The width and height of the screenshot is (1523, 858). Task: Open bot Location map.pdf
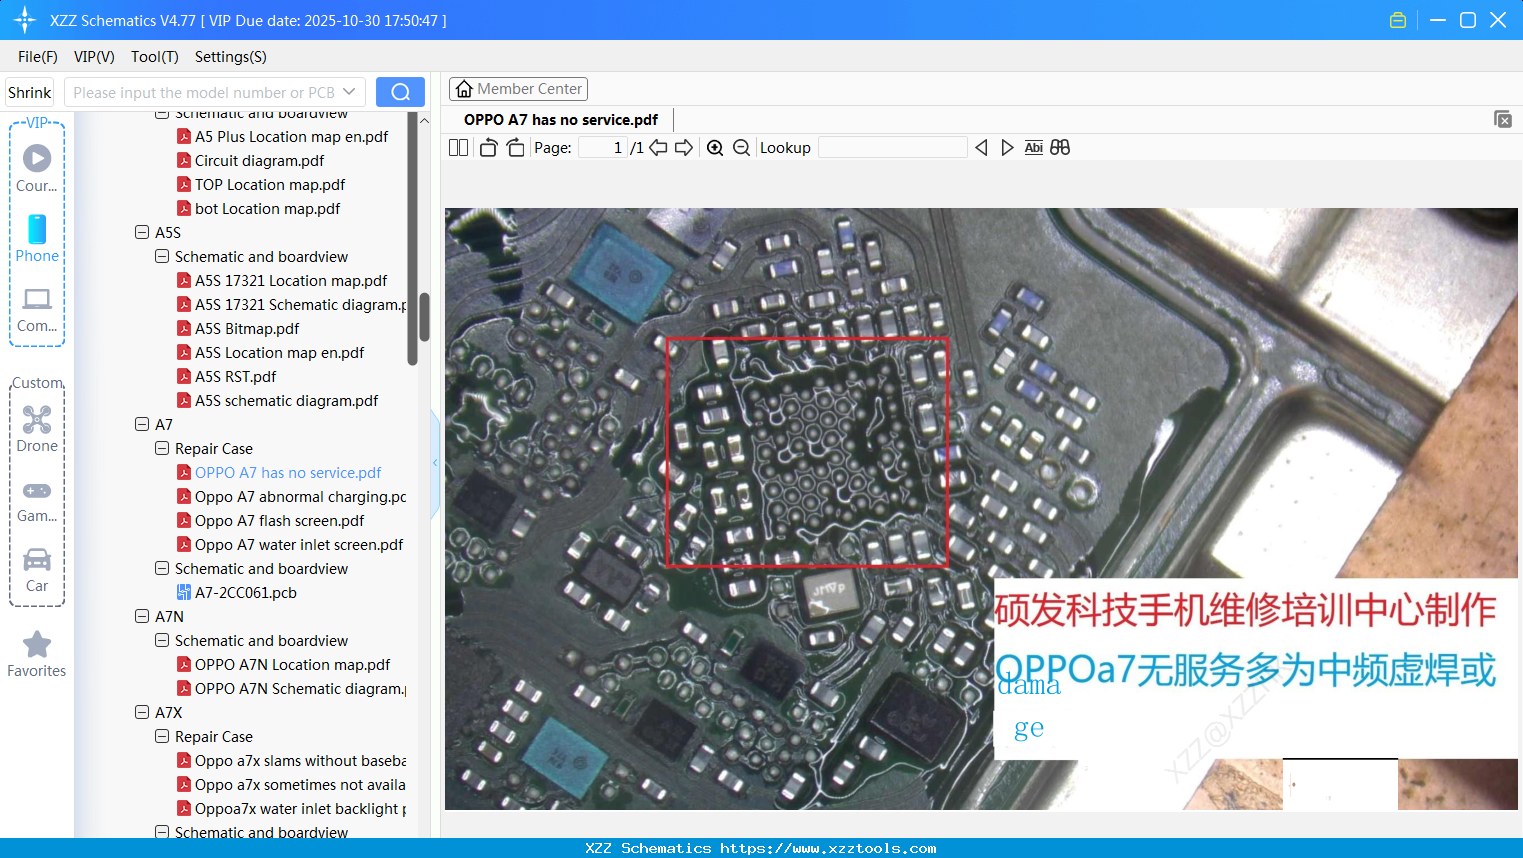pyautogui.click(x=267, y=208)
